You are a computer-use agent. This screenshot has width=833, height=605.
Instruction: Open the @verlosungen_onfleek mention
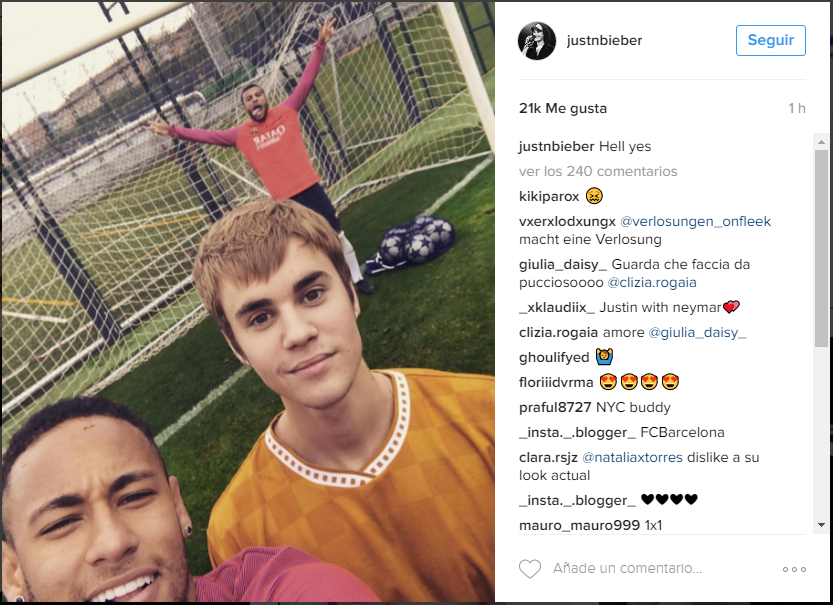695,221
